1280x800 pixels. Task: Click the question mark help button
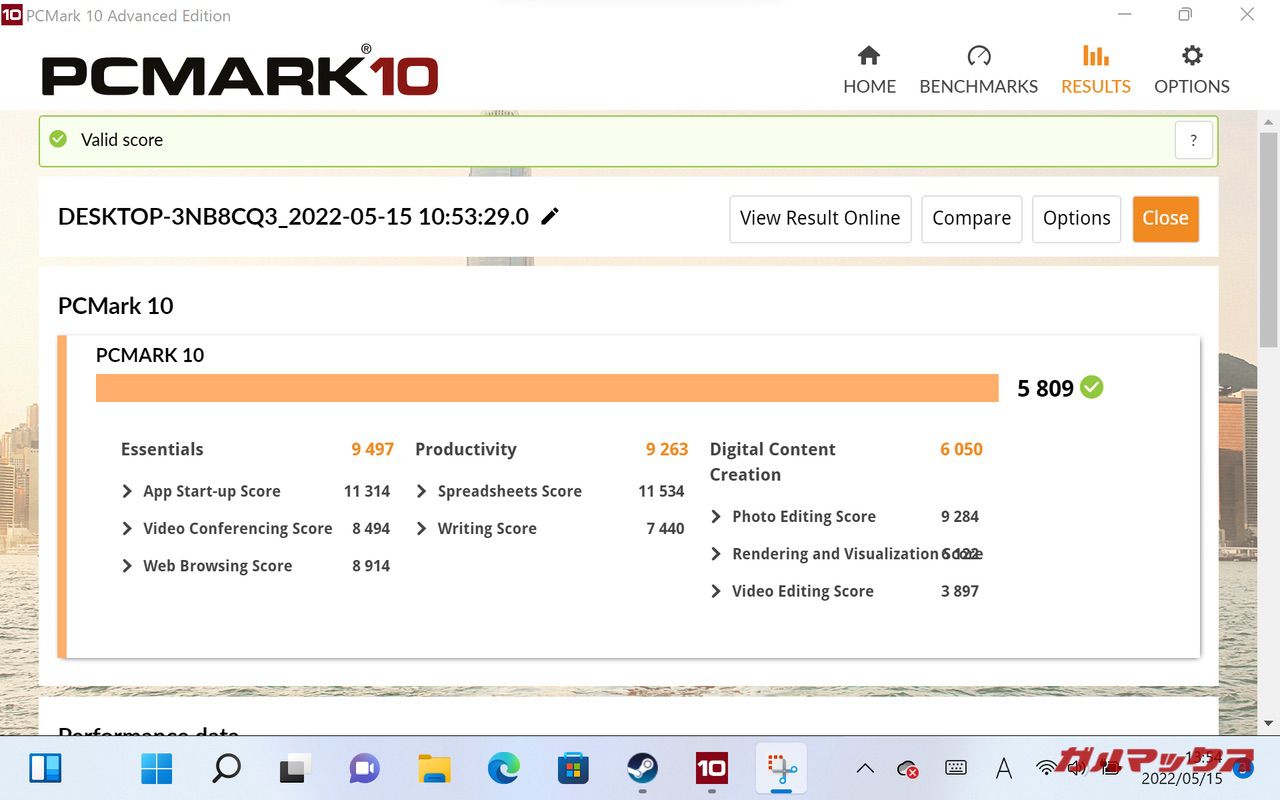pyautogui.click(x=1193, y=141)
